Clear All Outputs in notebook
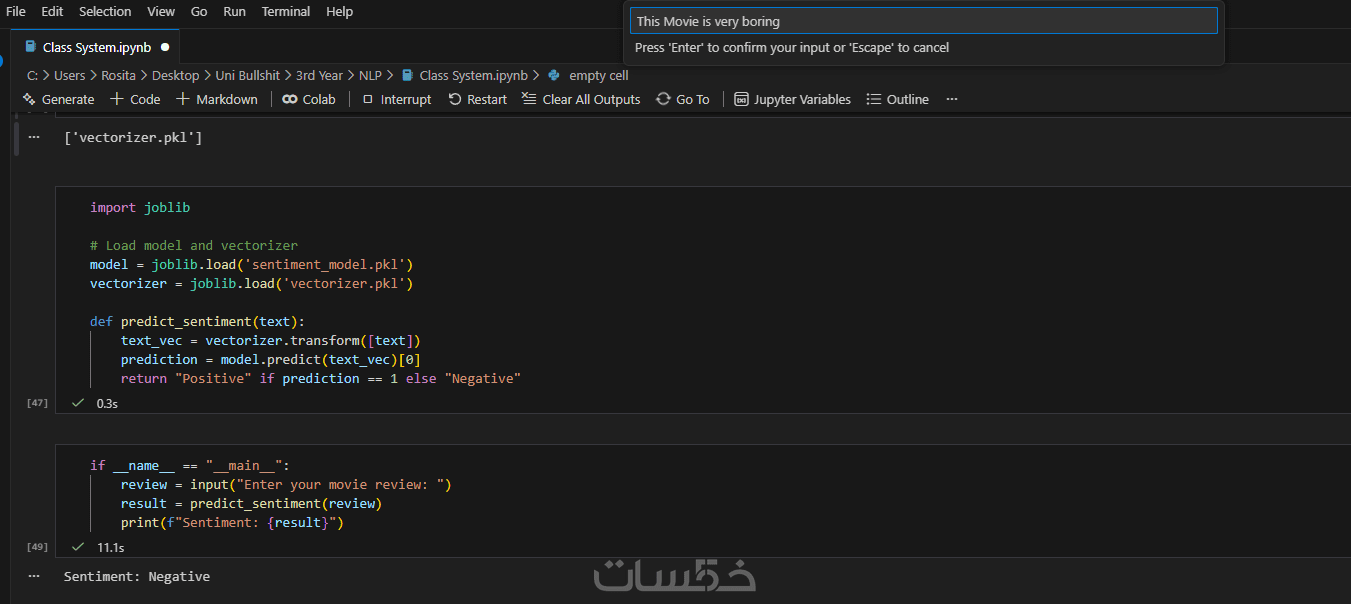The height and width of the screenshot is (604, 1351). tap(581, 99)
